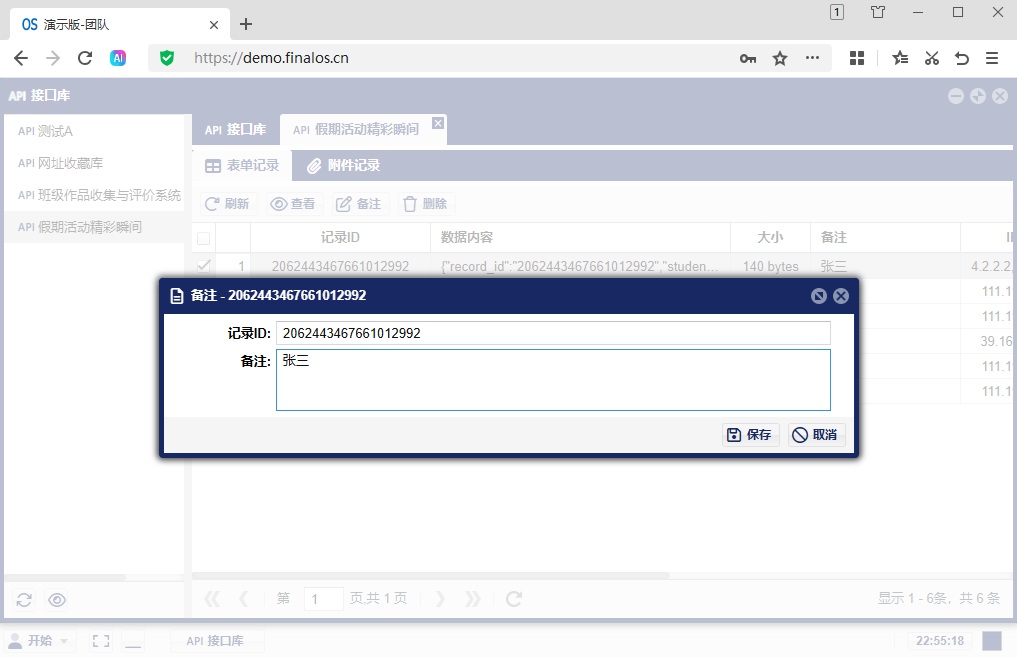Click the 大小 column header
This screenshot has height=657, width=1017.
771,237
